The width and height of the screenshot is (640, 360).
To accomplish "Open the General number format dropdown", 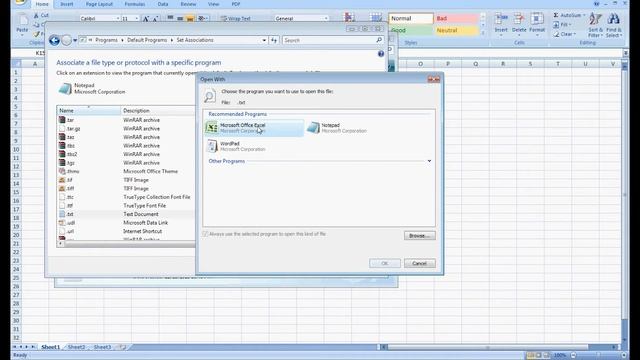I will [326, 18].
